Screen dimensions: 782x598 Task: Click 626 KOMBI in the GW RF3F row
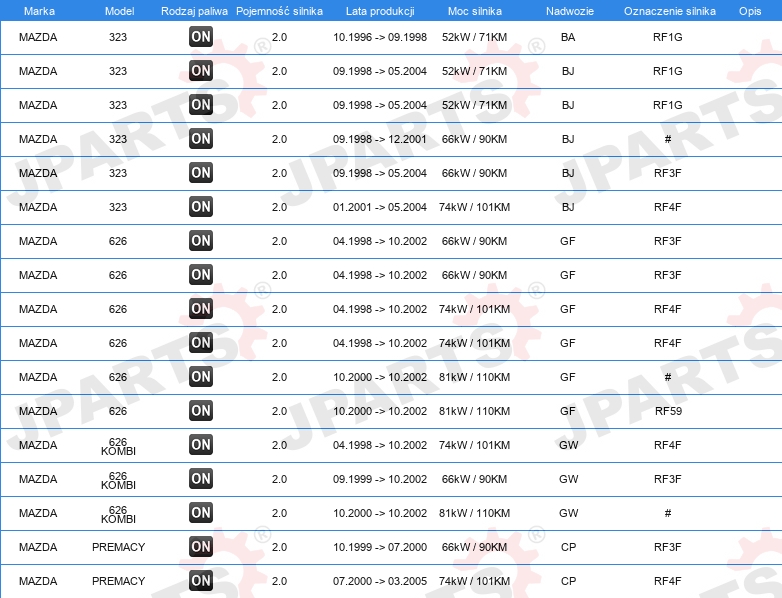[118, 480]
